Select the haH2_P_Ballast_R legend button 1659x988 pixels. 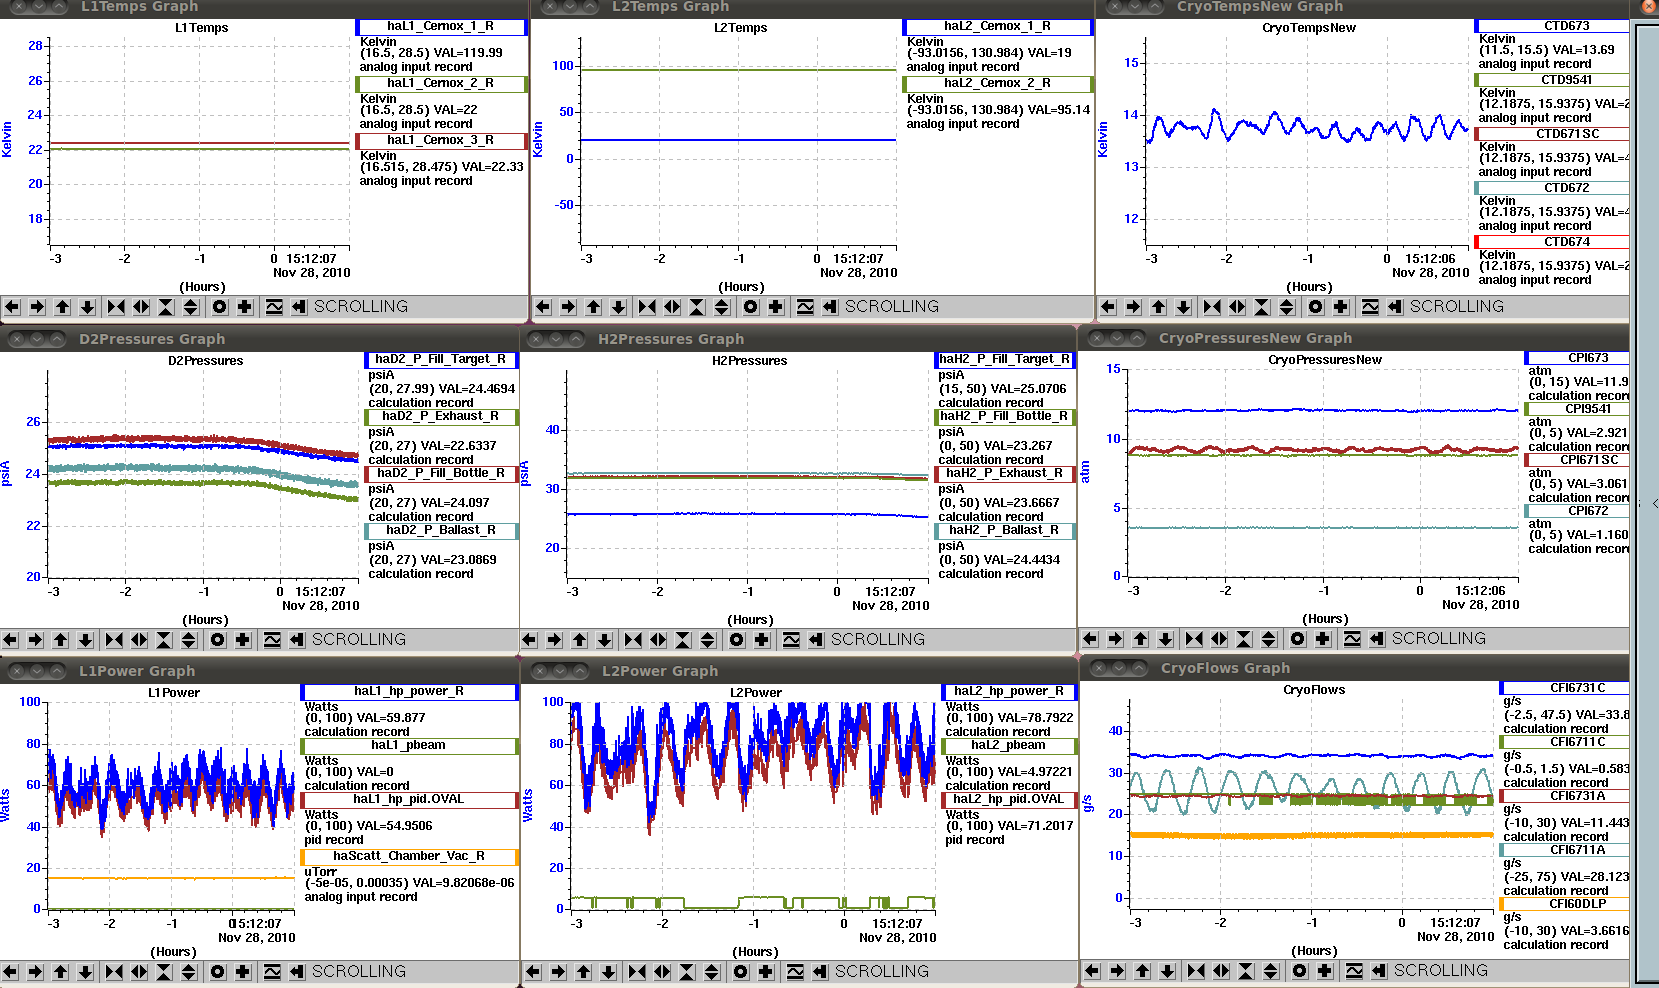(1005, 531)
